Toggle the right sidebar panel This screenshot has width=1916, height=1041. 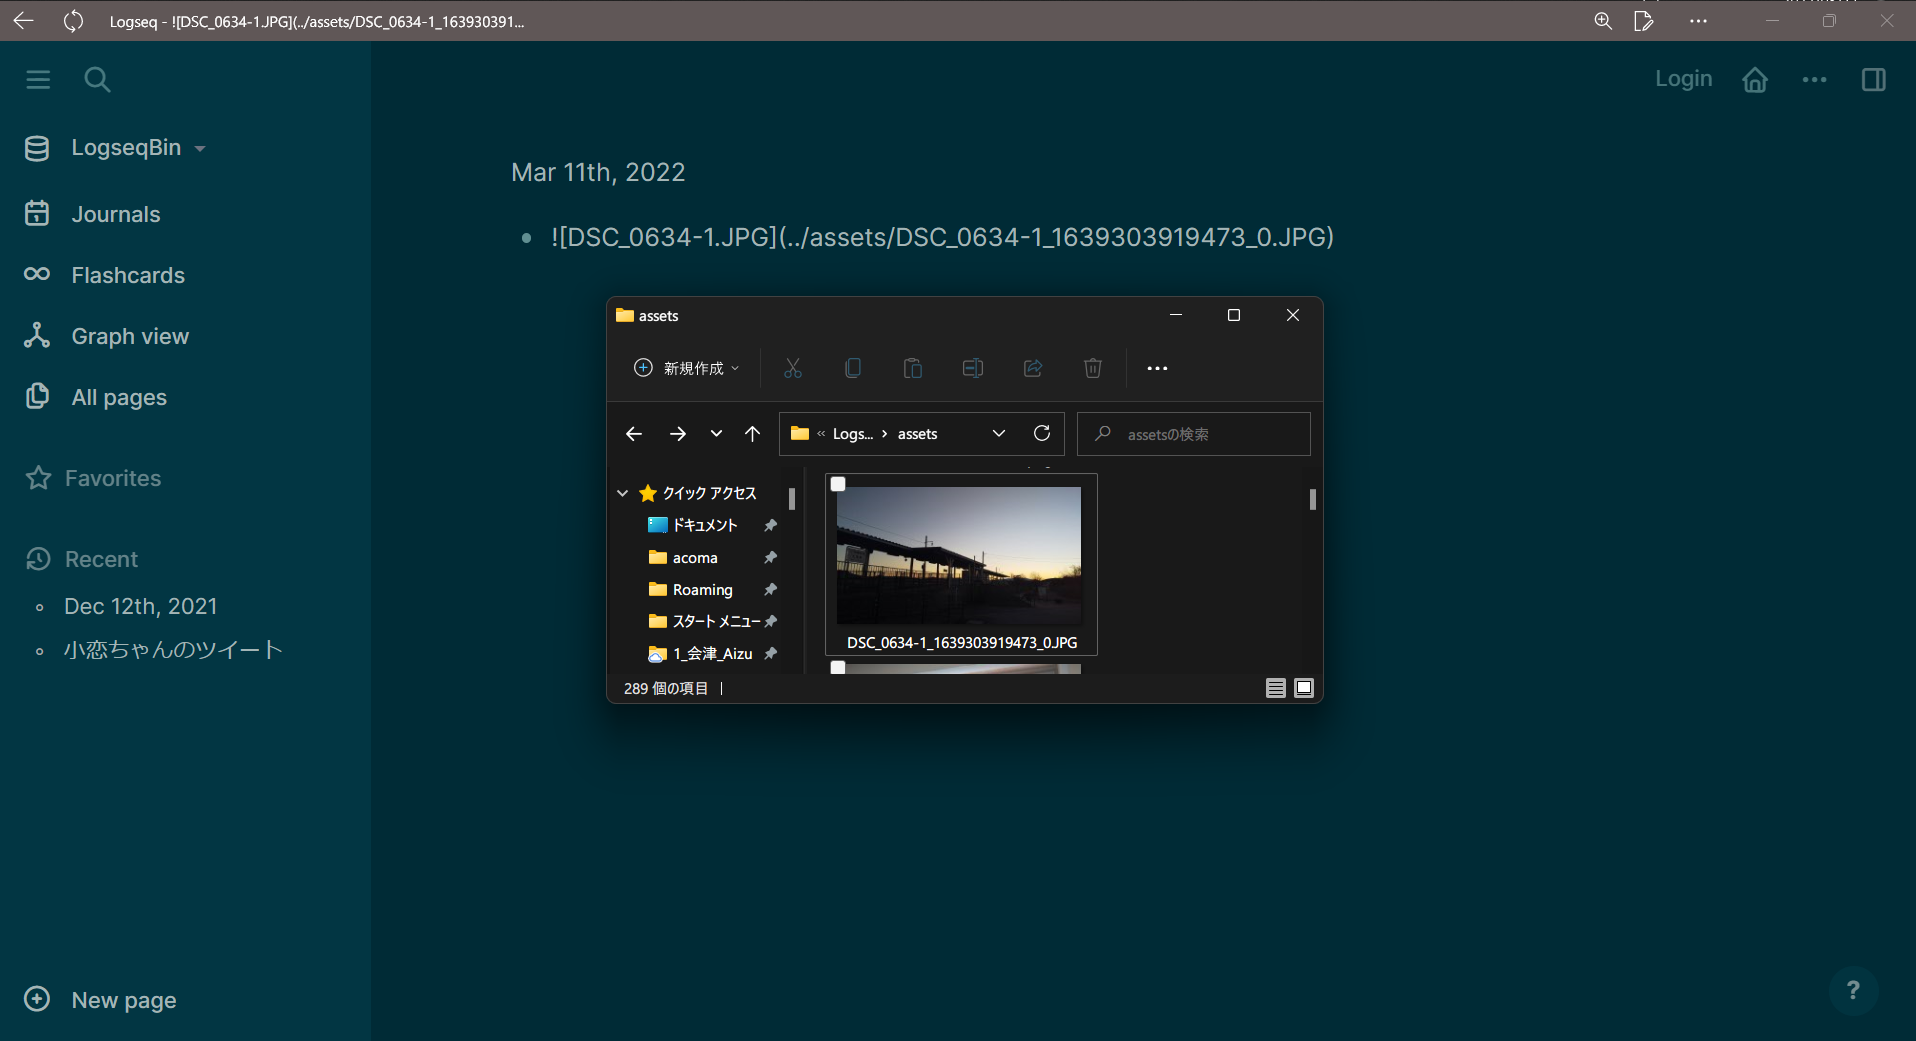[x=1874, y=80]
